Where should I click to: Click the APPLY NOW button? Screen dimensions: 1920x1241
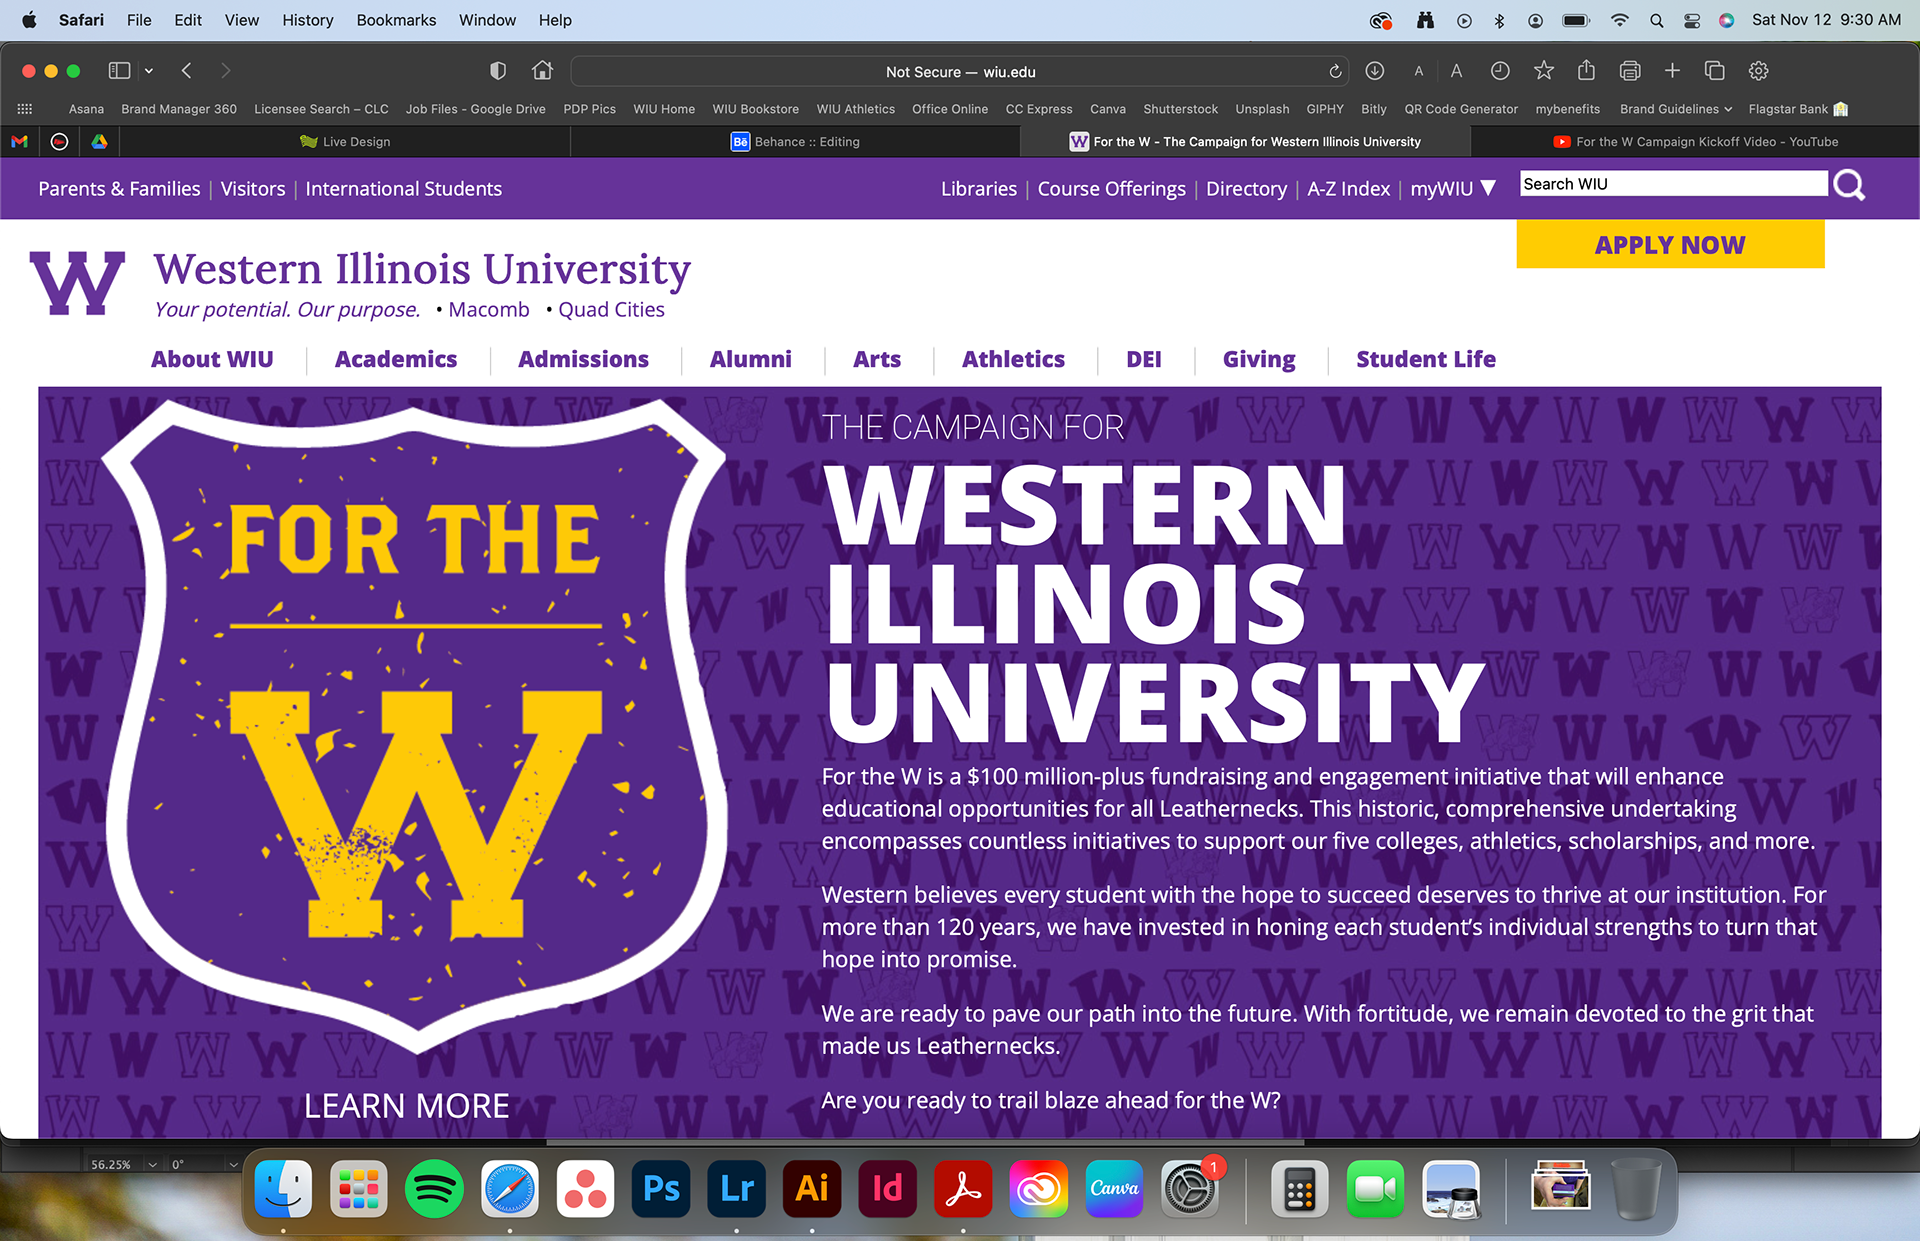click(x=1670, y=245)
